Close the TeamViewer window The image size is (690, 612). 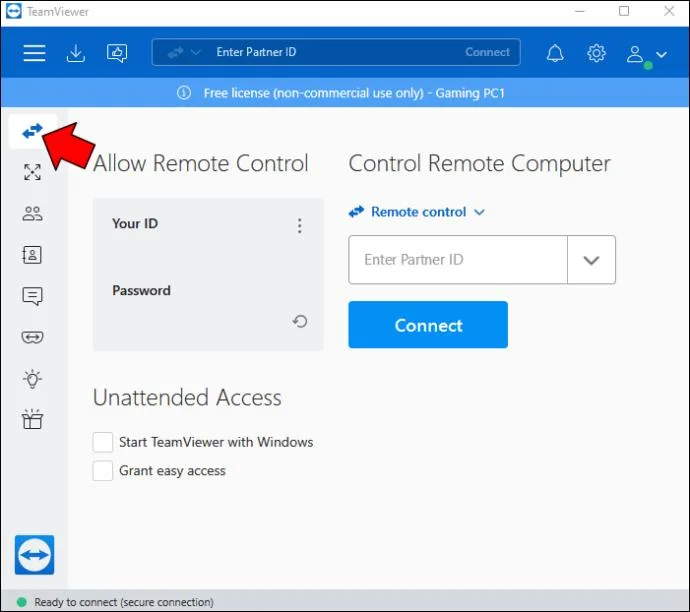pos(669,11)
